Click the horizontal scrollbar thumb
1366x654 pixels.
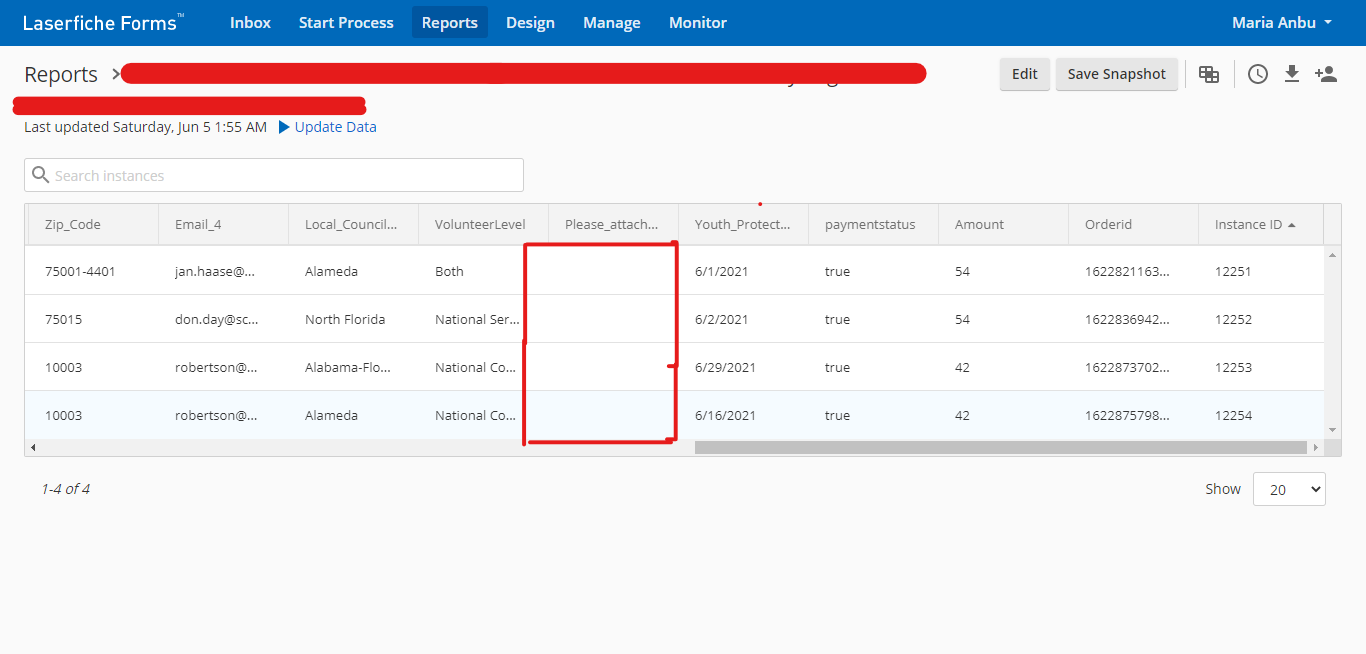pyautogui.click(x=1000, y=447)
